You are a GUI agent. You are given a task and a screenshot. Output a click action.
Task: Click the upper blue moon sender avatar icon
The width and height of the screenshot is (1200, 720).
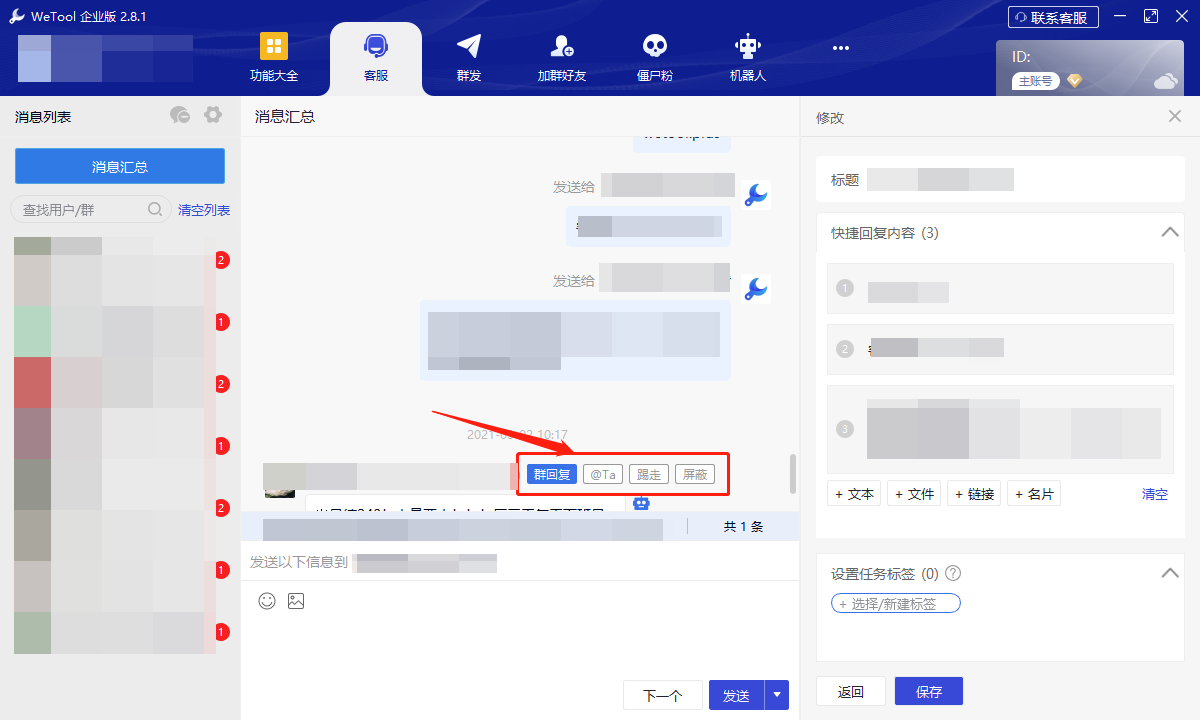756,195
